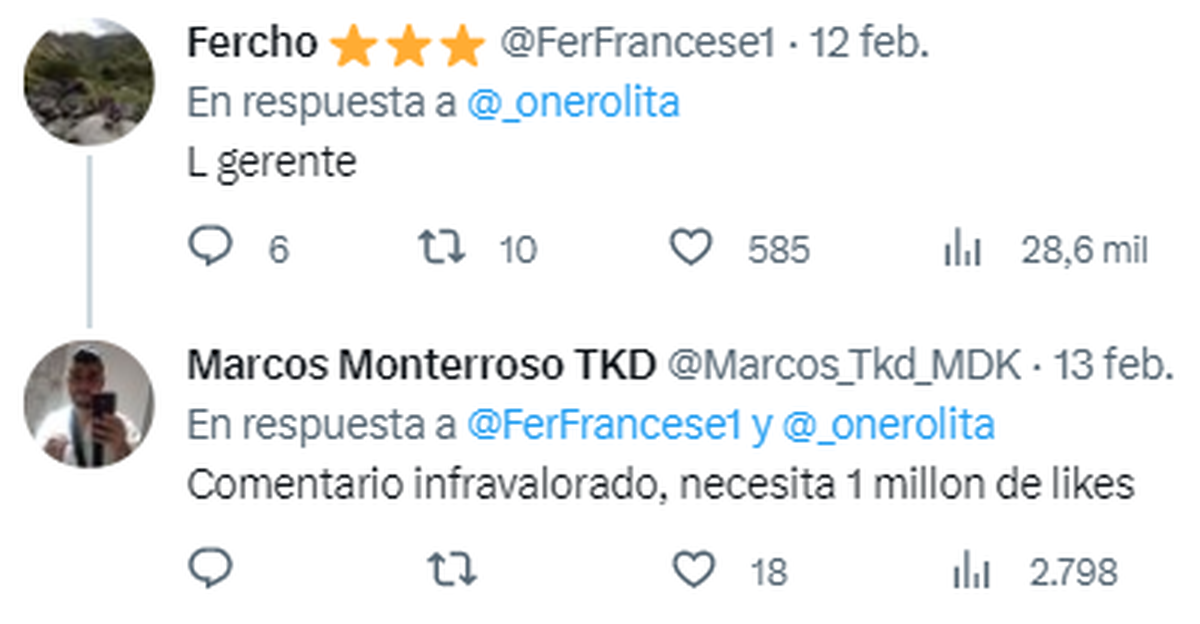
Task: Open @_onerolita mention in Marcos's reply line
Action: (x=888, y=426)
